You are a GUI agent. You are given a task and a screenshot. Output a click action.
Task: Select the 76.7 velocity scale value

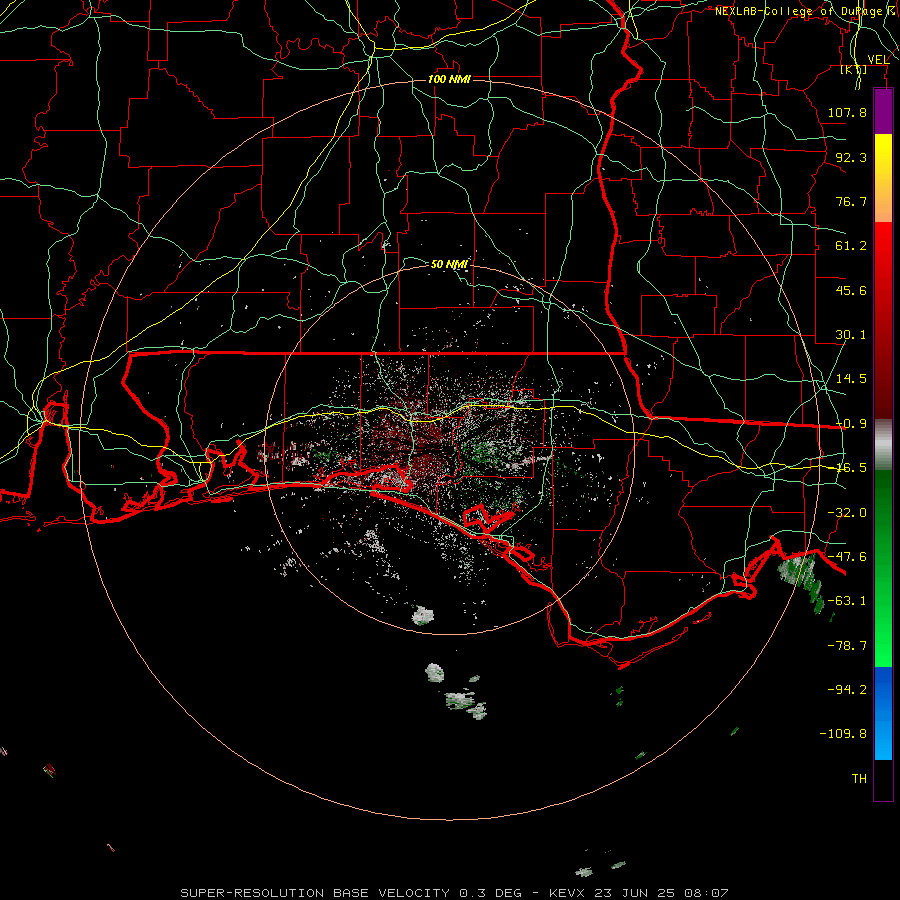[x=851, y=201]
